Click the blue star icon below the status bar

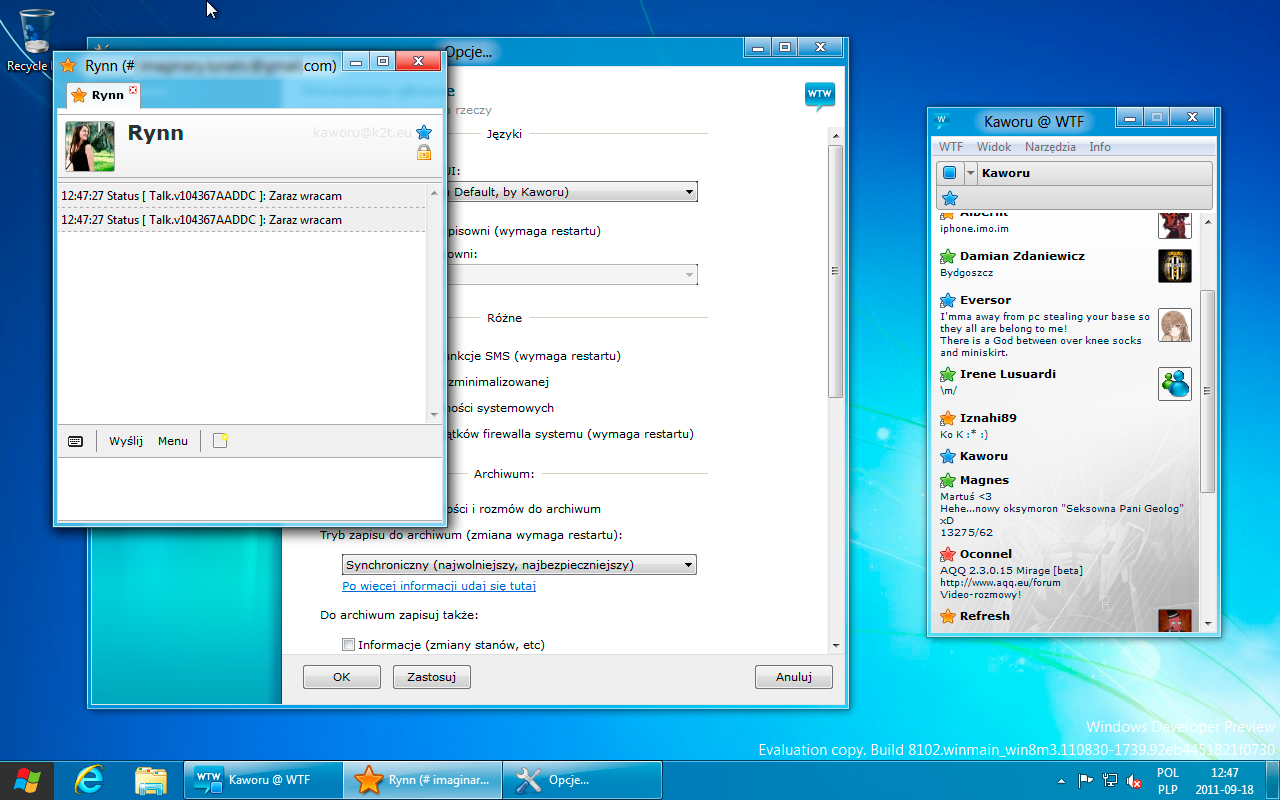click(950, 198)
